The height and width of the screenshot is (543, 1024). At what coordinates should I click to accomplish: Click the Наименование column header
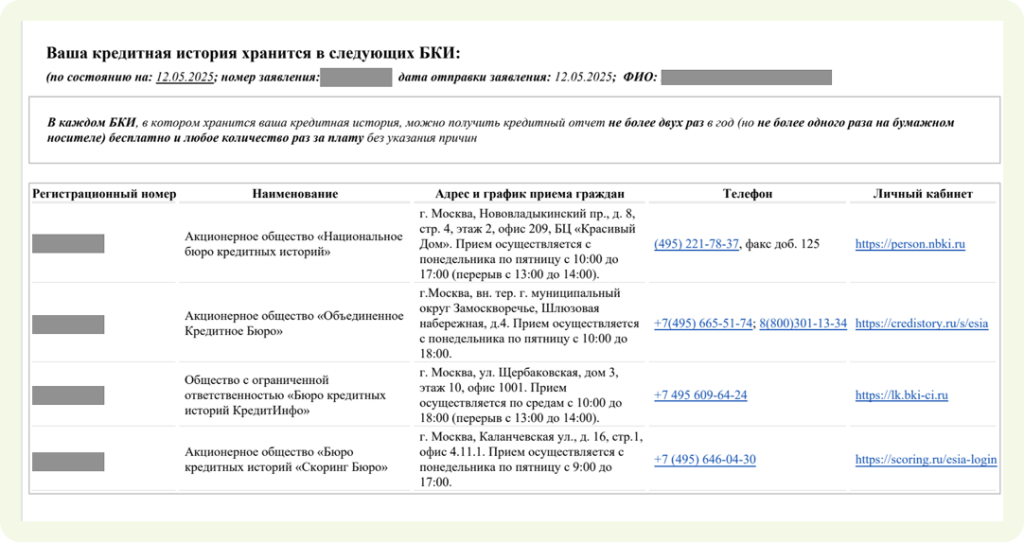pyautogui.click(x=295, y=194)
